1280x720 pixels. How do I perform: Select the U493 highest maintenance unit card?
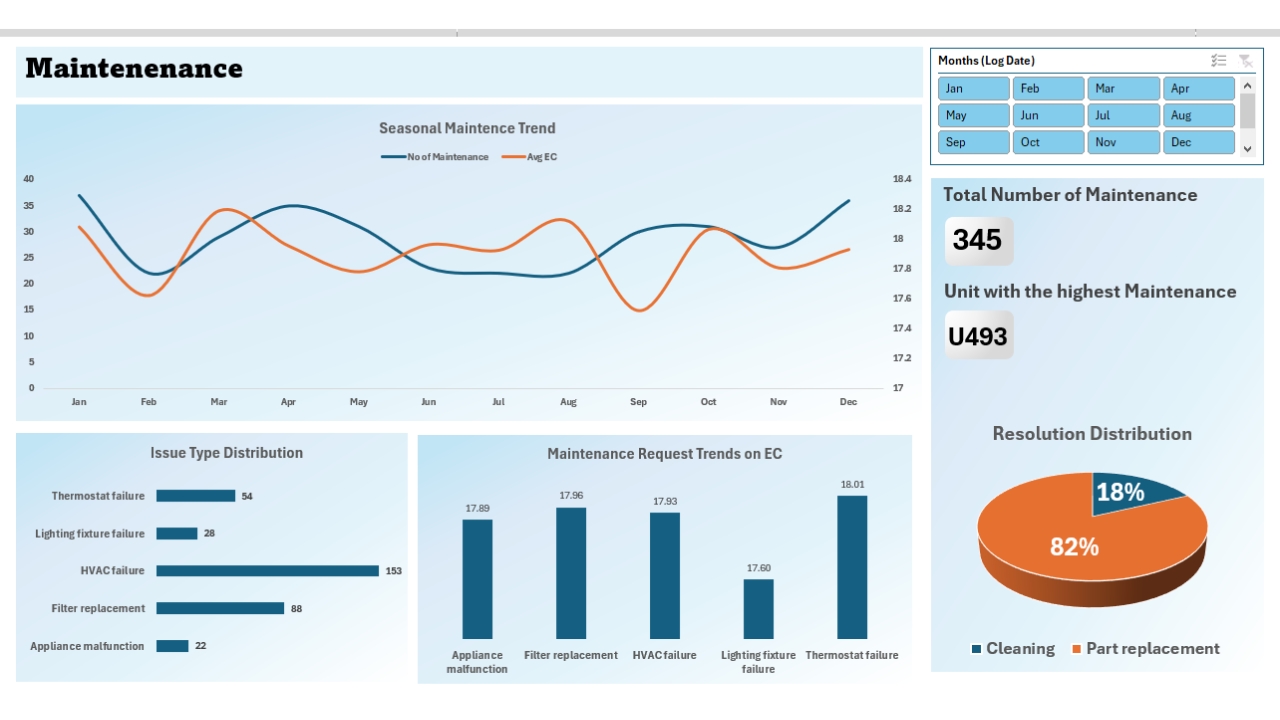[x=979, y=336]
